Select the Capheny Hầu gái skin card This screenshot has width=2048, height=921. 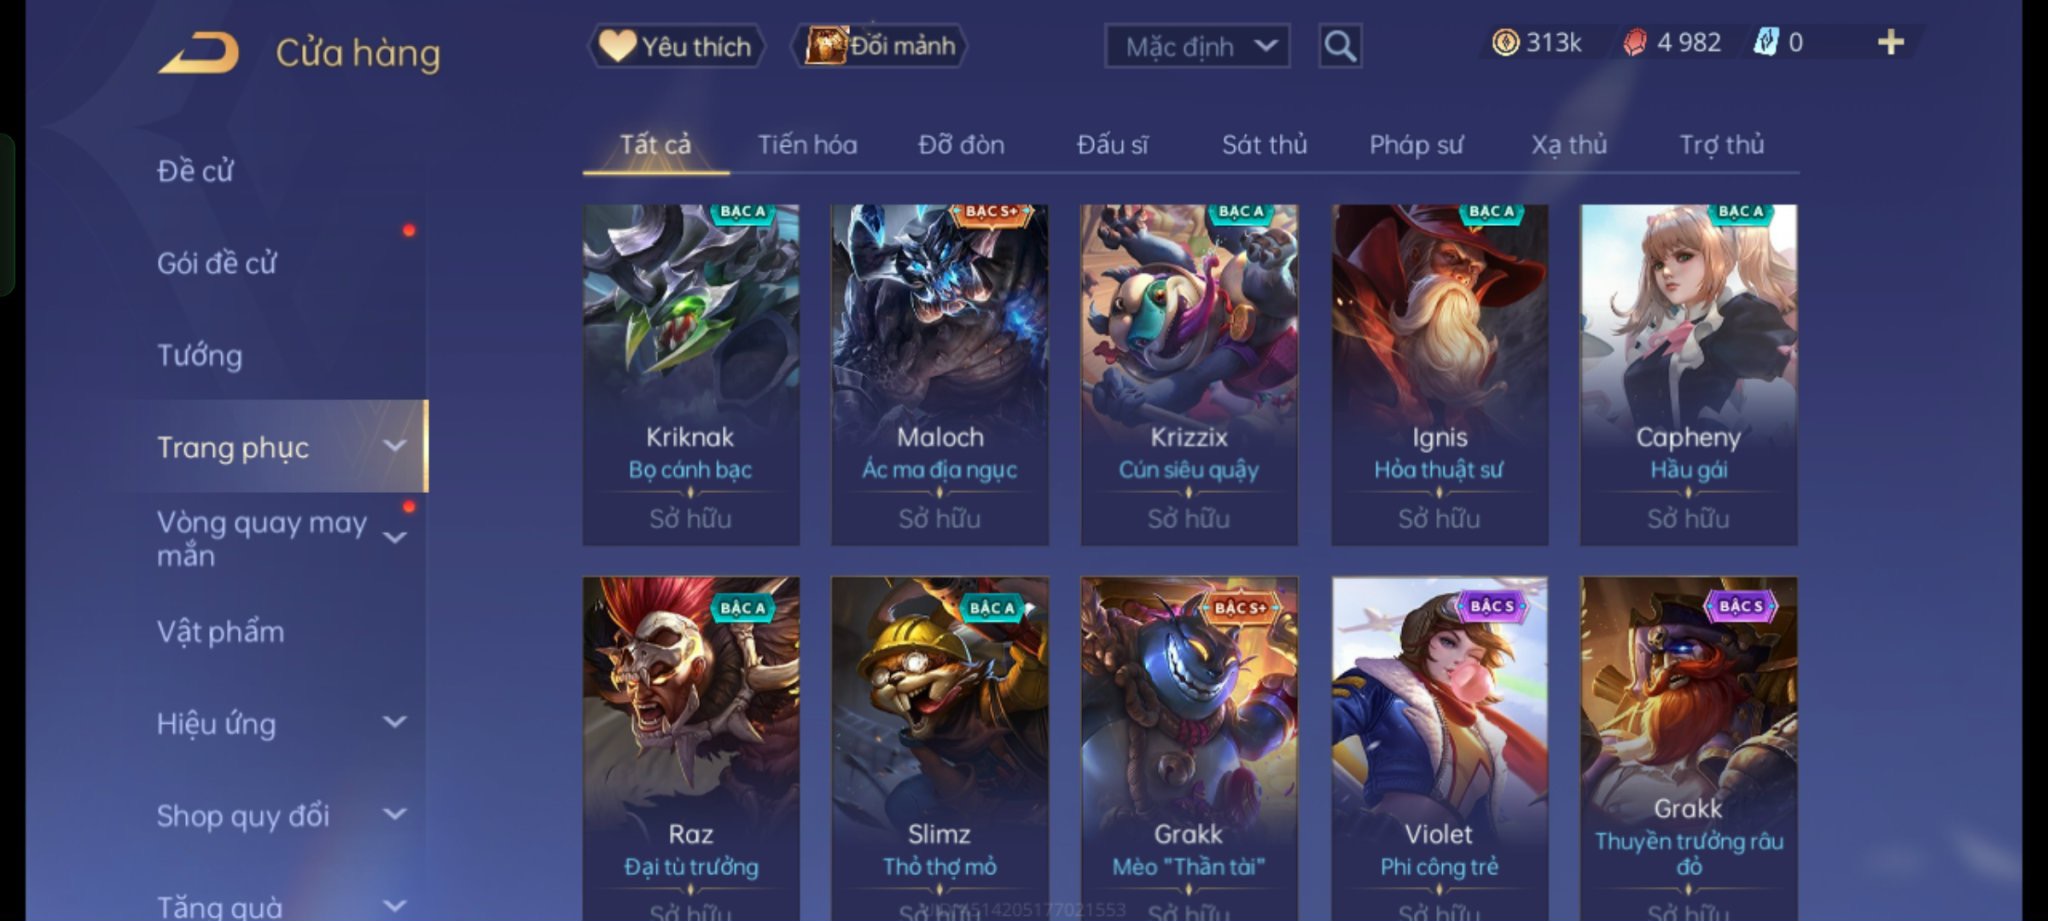[x=1688, y=375]
